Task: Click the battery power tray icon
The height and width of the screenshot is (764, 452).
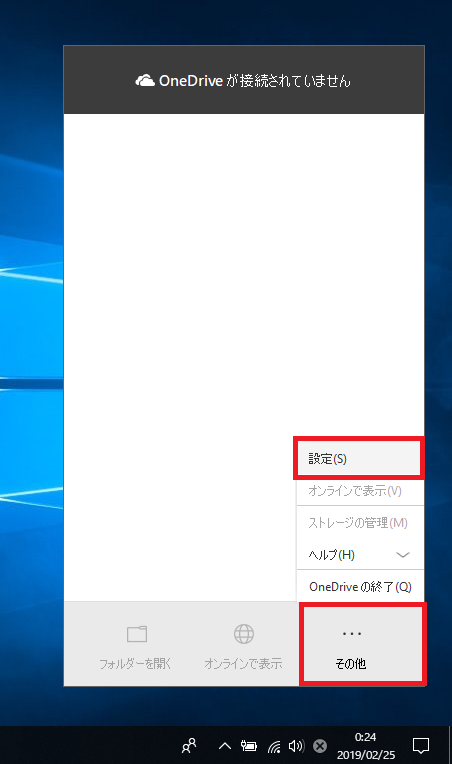Action: (249, 745)
